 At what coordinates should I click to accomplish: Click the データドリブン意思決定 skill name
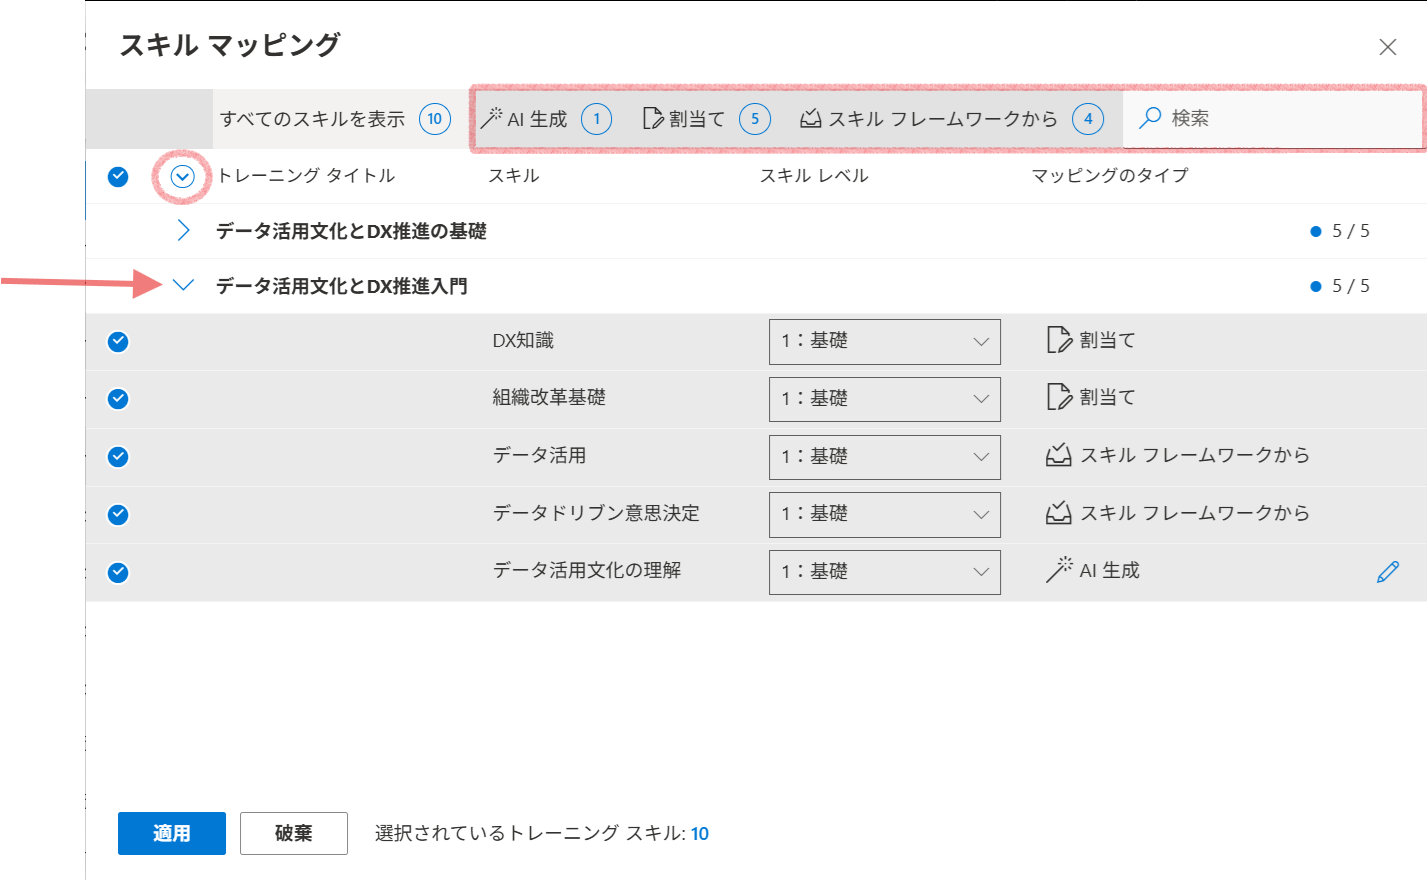tap(596, 513)
